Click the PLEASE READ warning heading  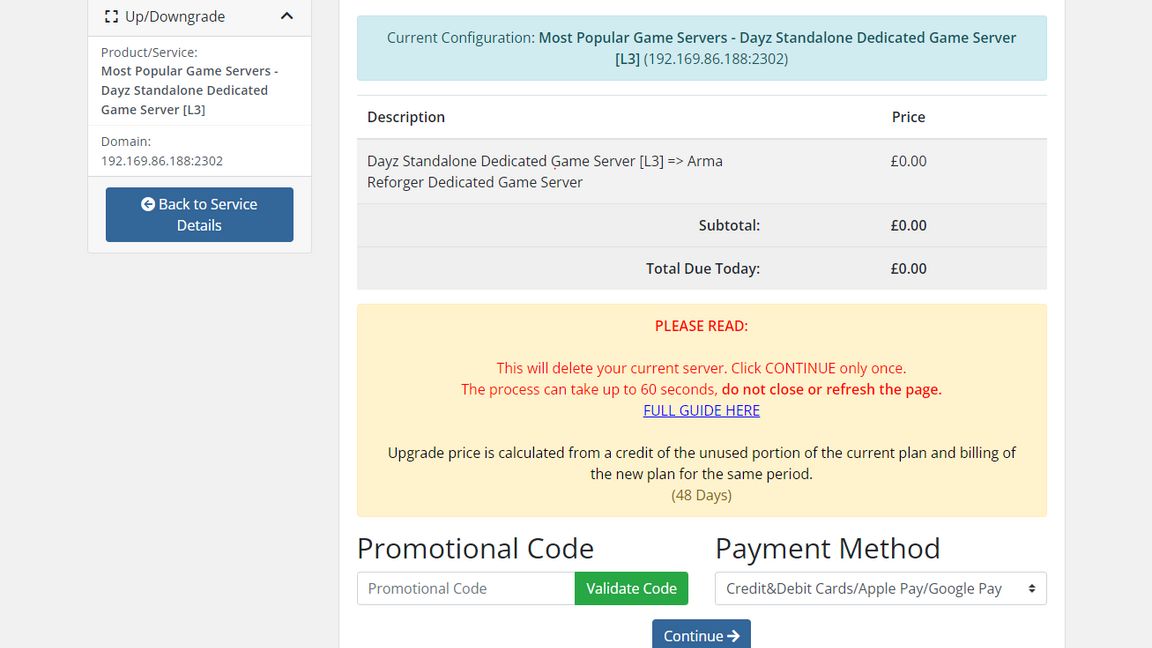[701, 326]
